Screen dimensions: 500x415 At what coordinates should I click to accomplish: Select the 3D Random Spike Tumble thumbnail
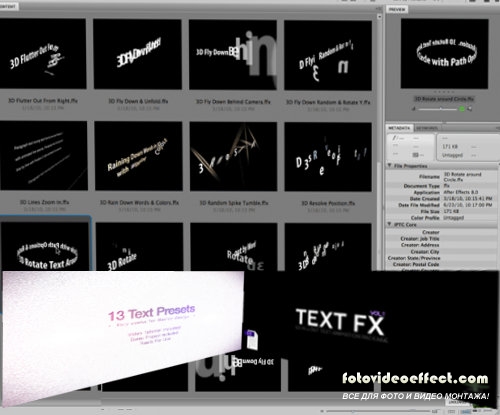click(x=233, y=157)
